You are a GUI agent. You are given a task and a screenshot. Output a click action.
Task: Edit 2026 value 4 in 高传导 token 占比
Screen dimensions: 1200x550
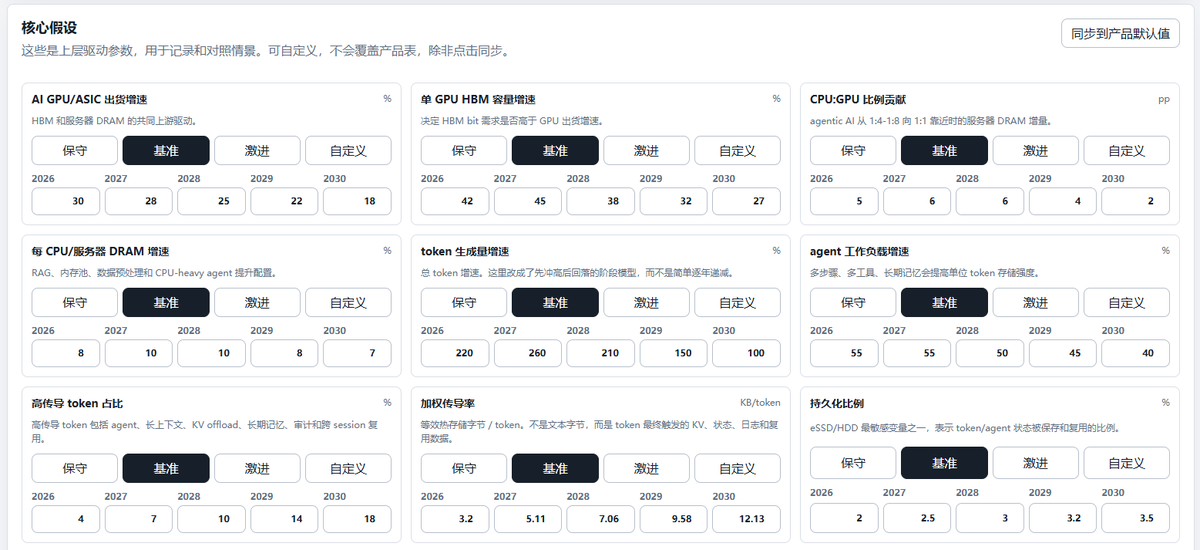click(x=66, y=519)
